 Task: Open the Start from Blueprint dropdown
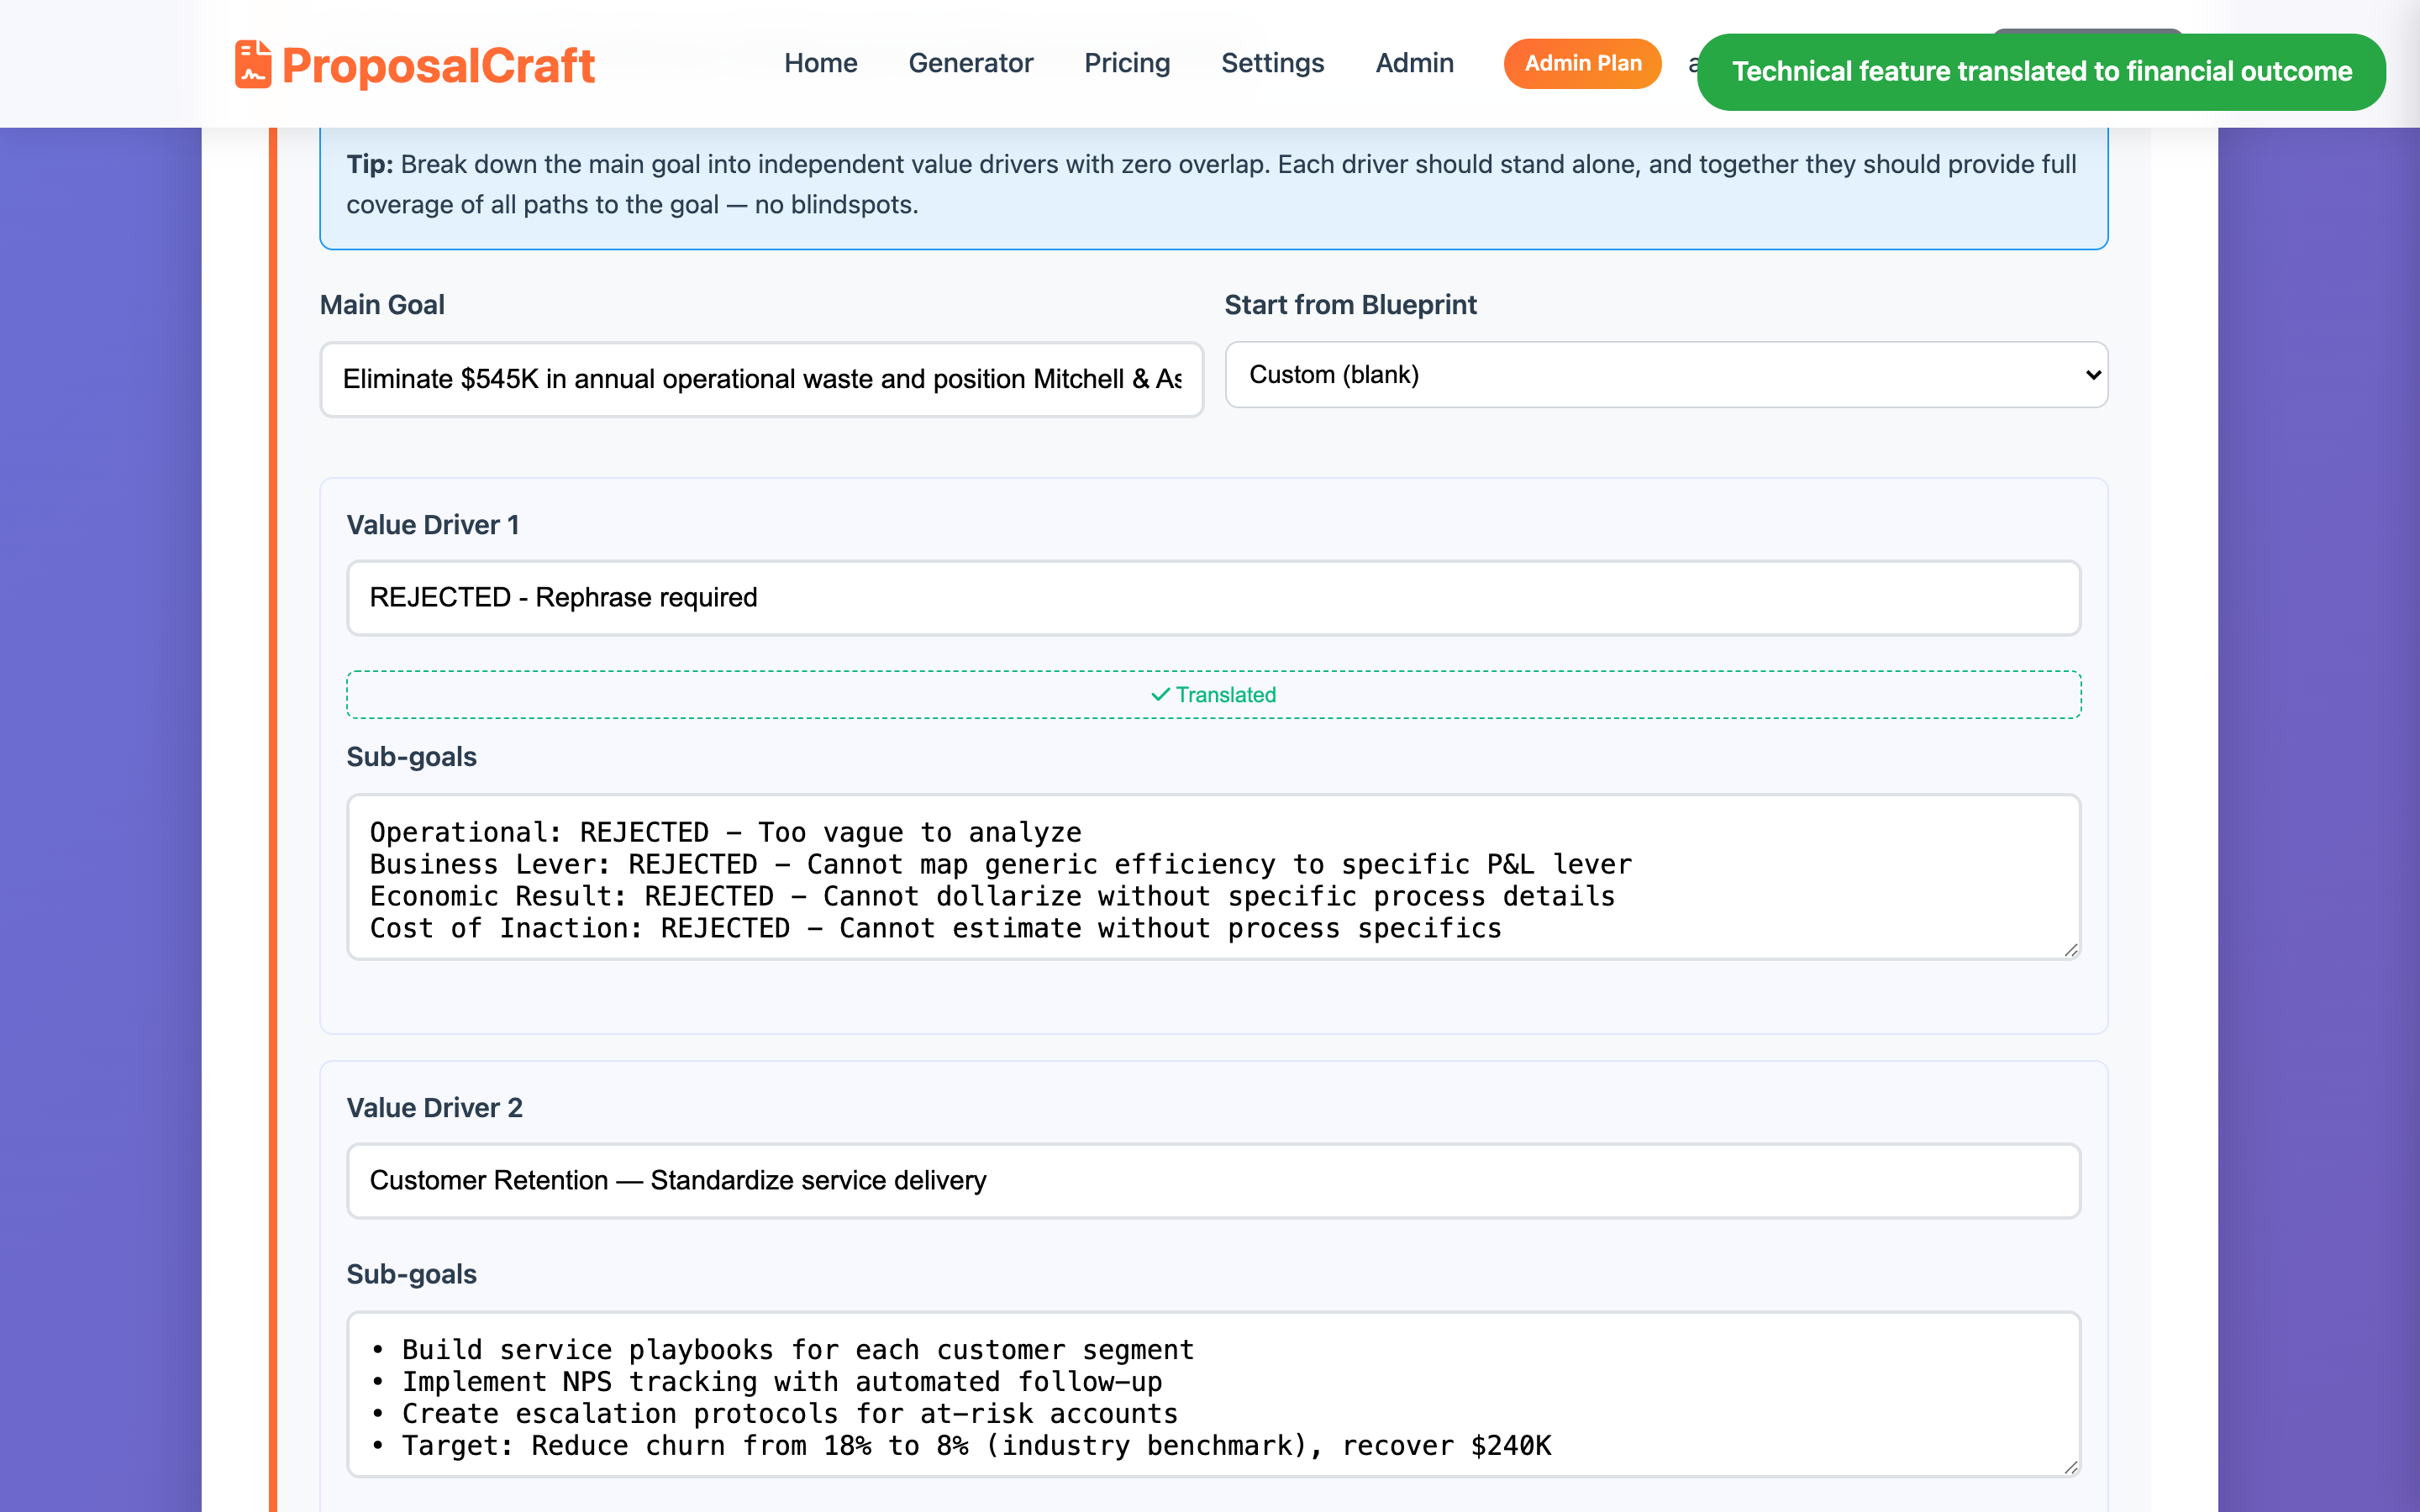tap(1665, 375)
